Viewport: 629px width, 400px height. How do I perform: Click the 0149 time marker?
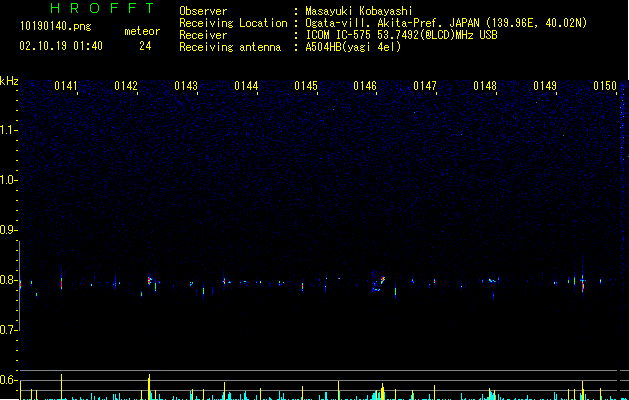[545, 86]
